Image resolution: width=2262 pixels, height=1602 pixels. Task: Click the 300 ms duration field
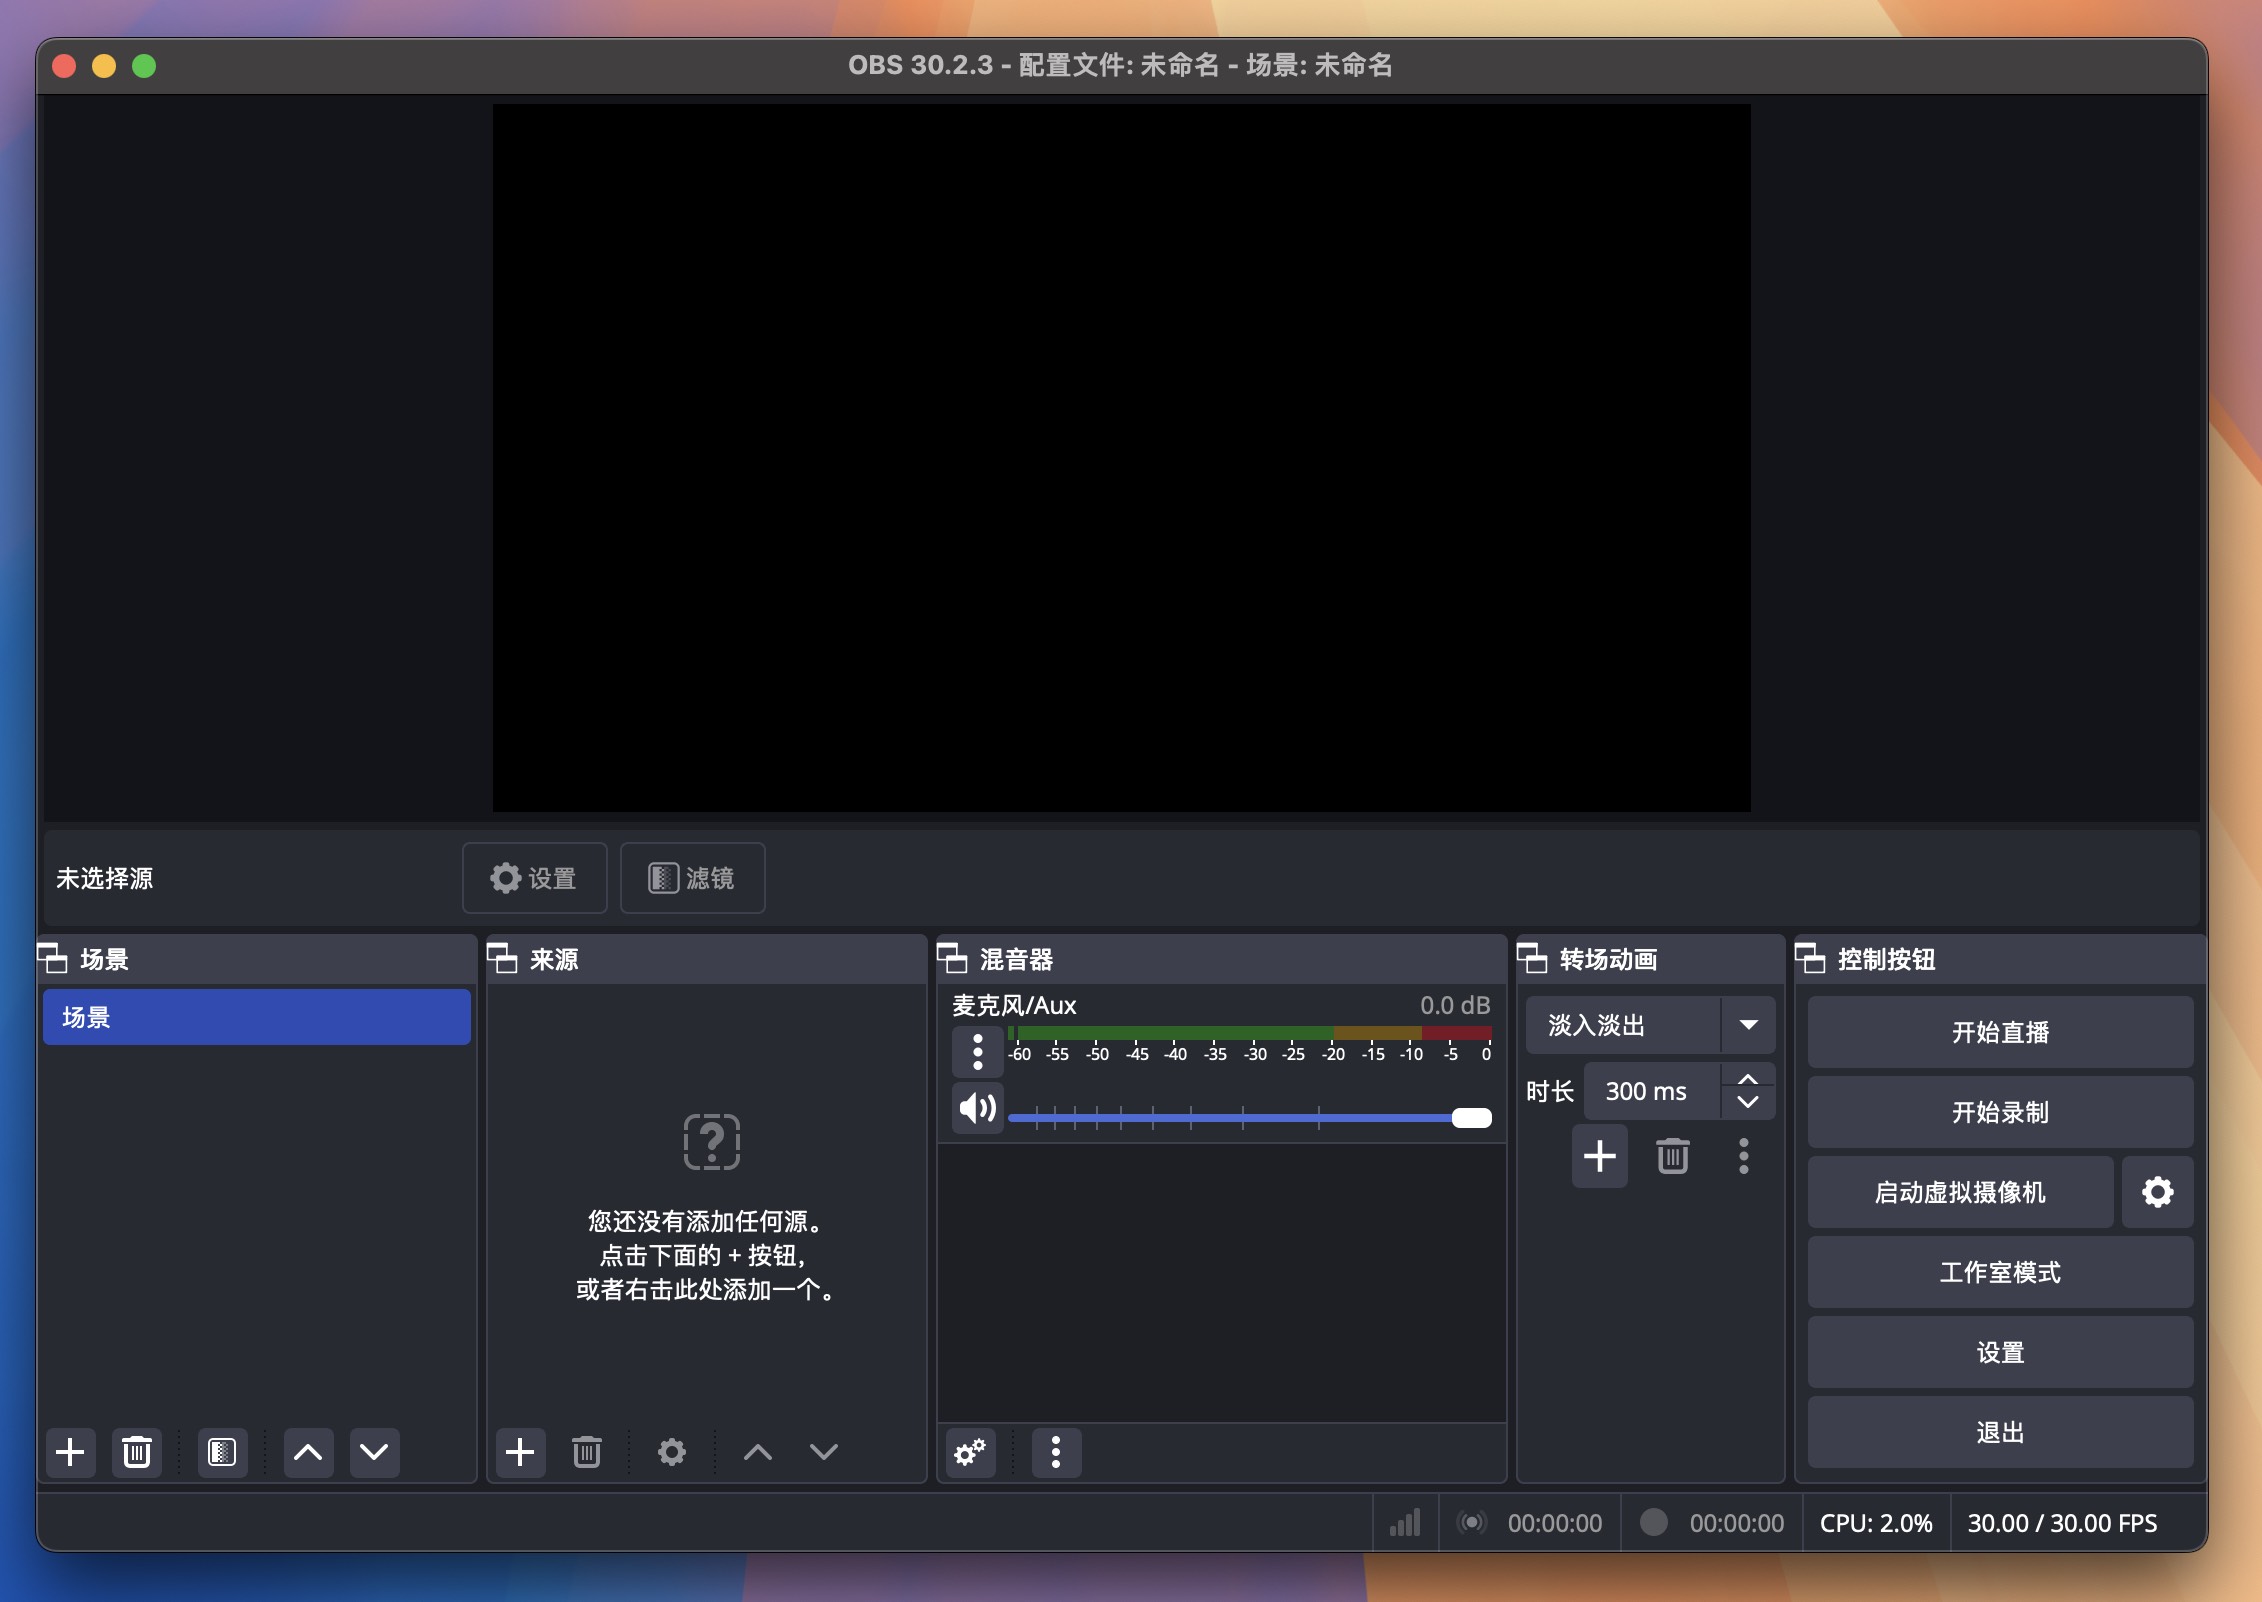1653,1091
